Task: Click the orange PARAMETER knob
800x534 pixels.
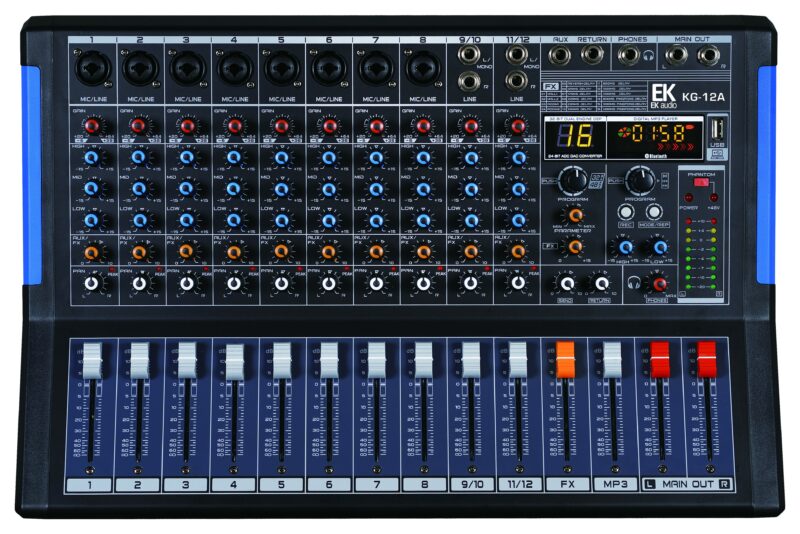Action: pyautogui.click(x=575, y=216)
